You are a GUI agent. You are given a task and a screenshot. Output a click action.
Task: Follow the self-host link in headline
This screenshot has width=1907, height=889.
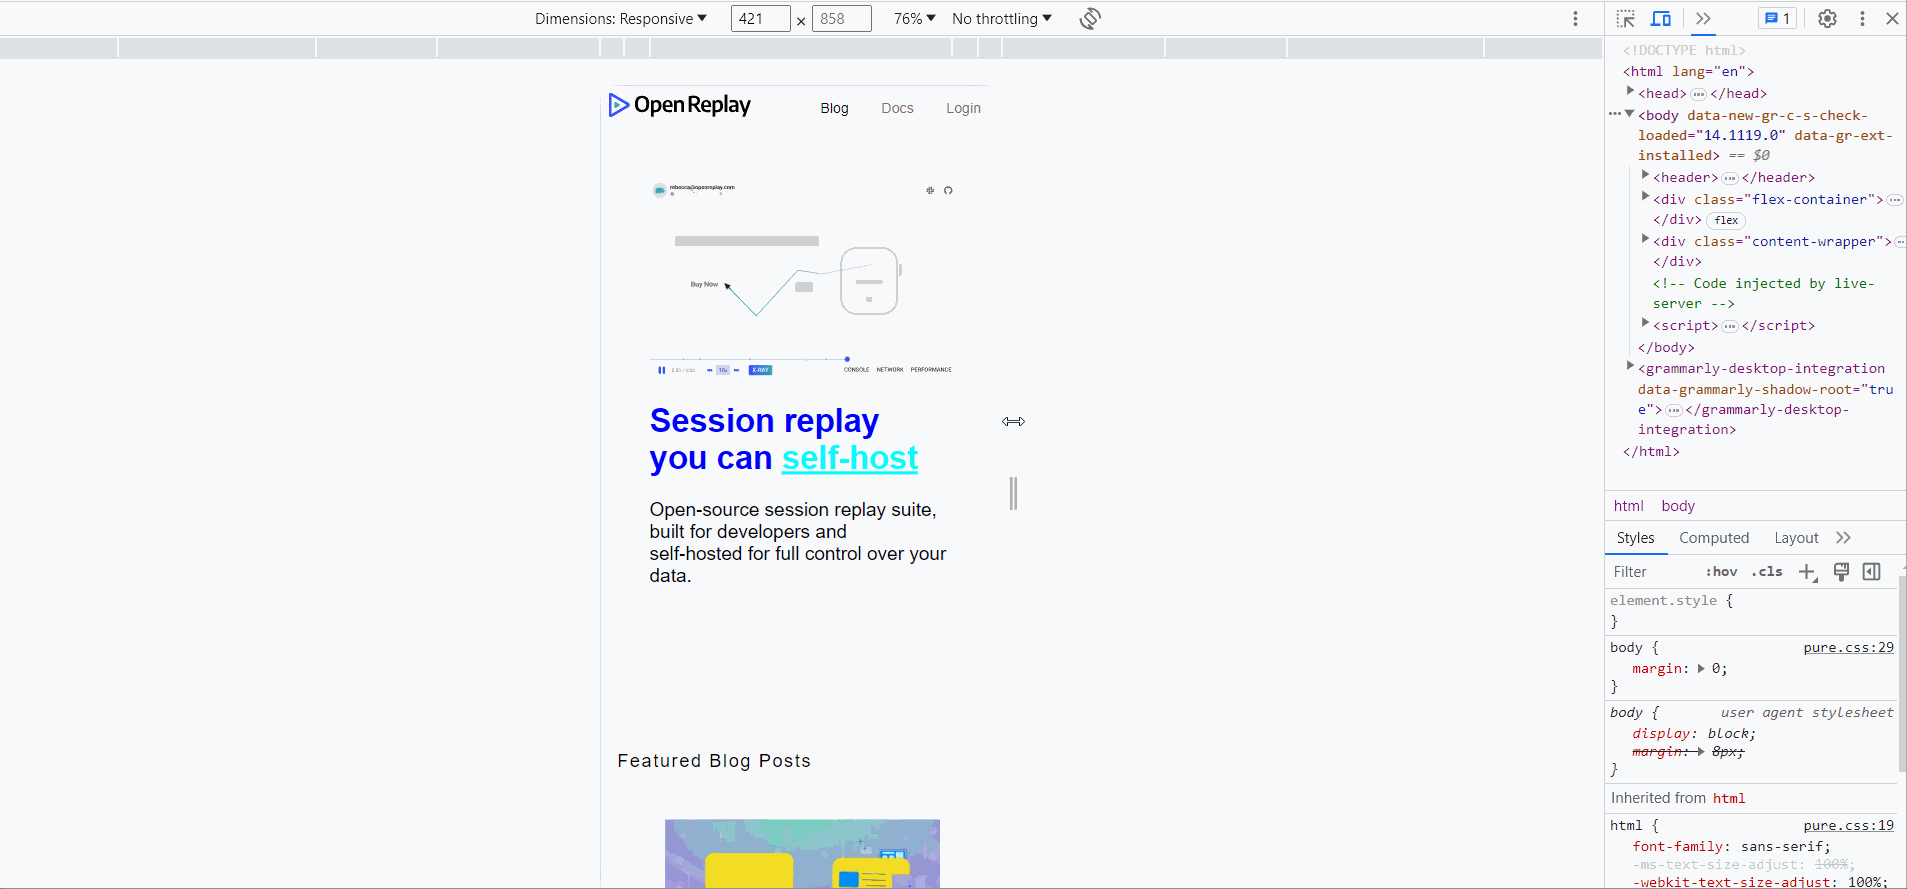[850, 458]
